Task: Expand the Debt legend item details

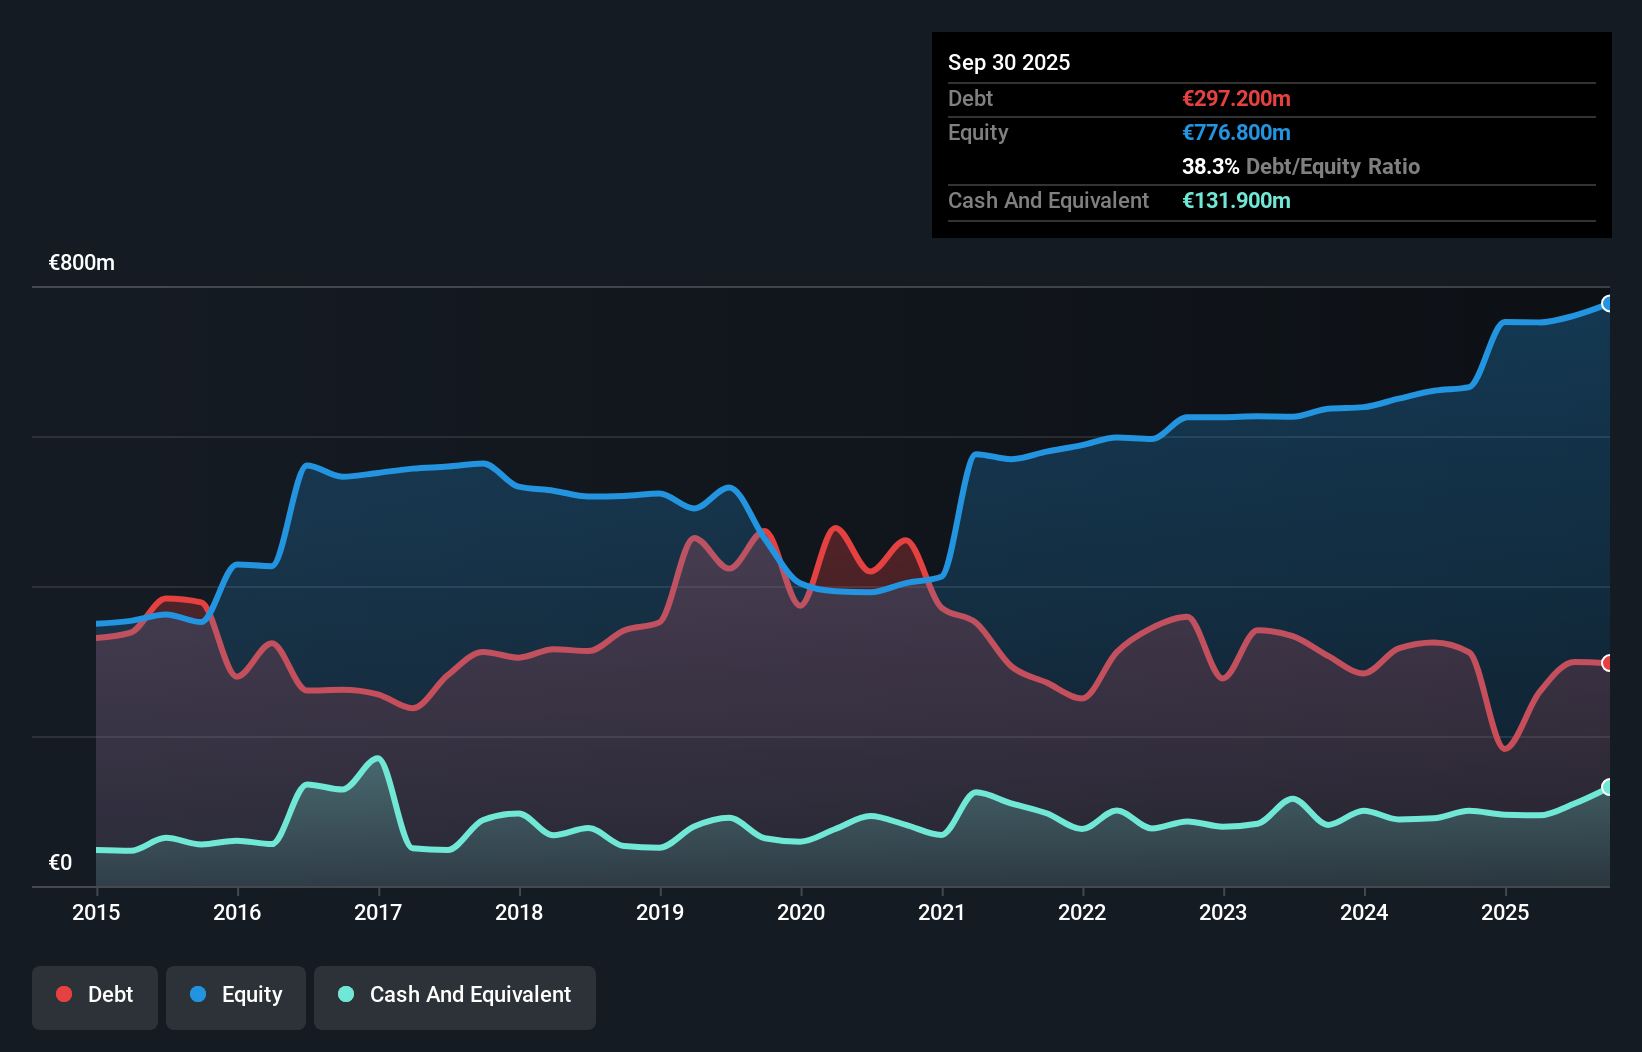Action: (x=95, y=995)
